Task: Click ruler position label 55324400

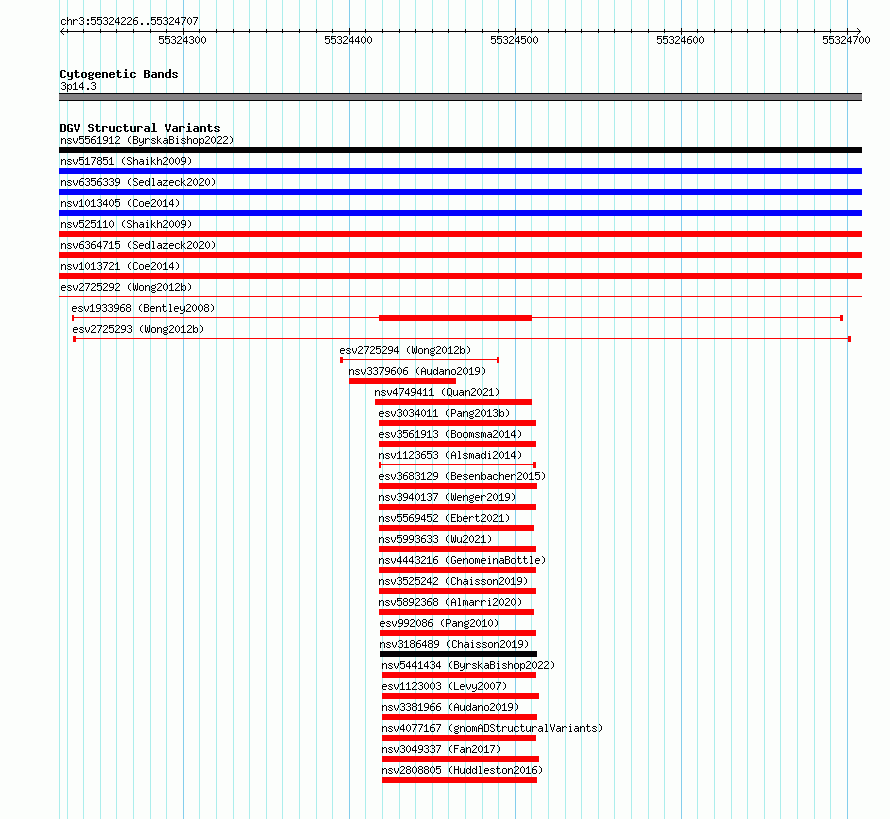Action: coord(349,40)
